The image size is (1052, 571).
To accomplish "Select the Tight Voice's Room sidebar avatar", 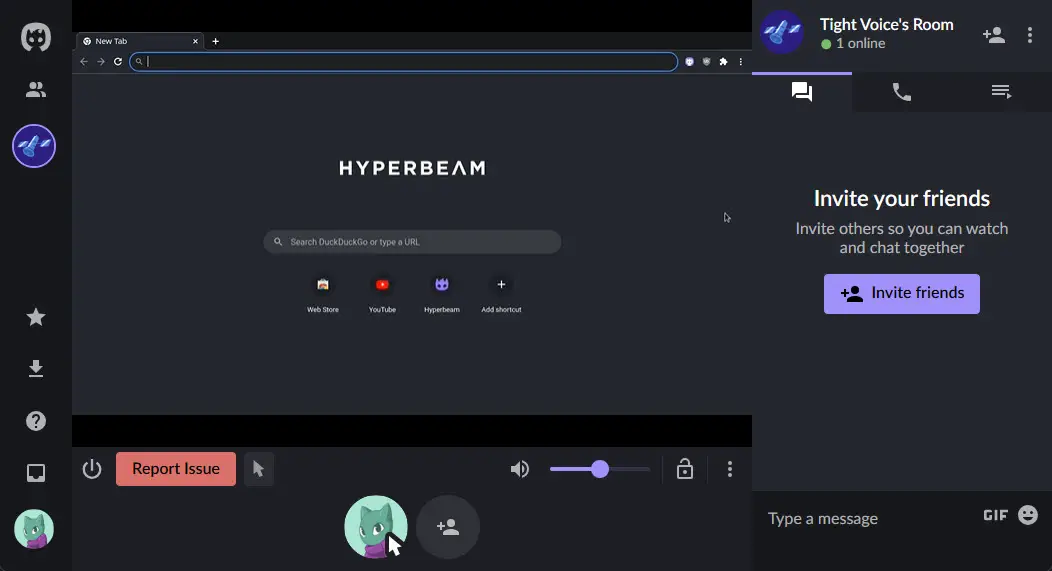I will pos(34,146).
